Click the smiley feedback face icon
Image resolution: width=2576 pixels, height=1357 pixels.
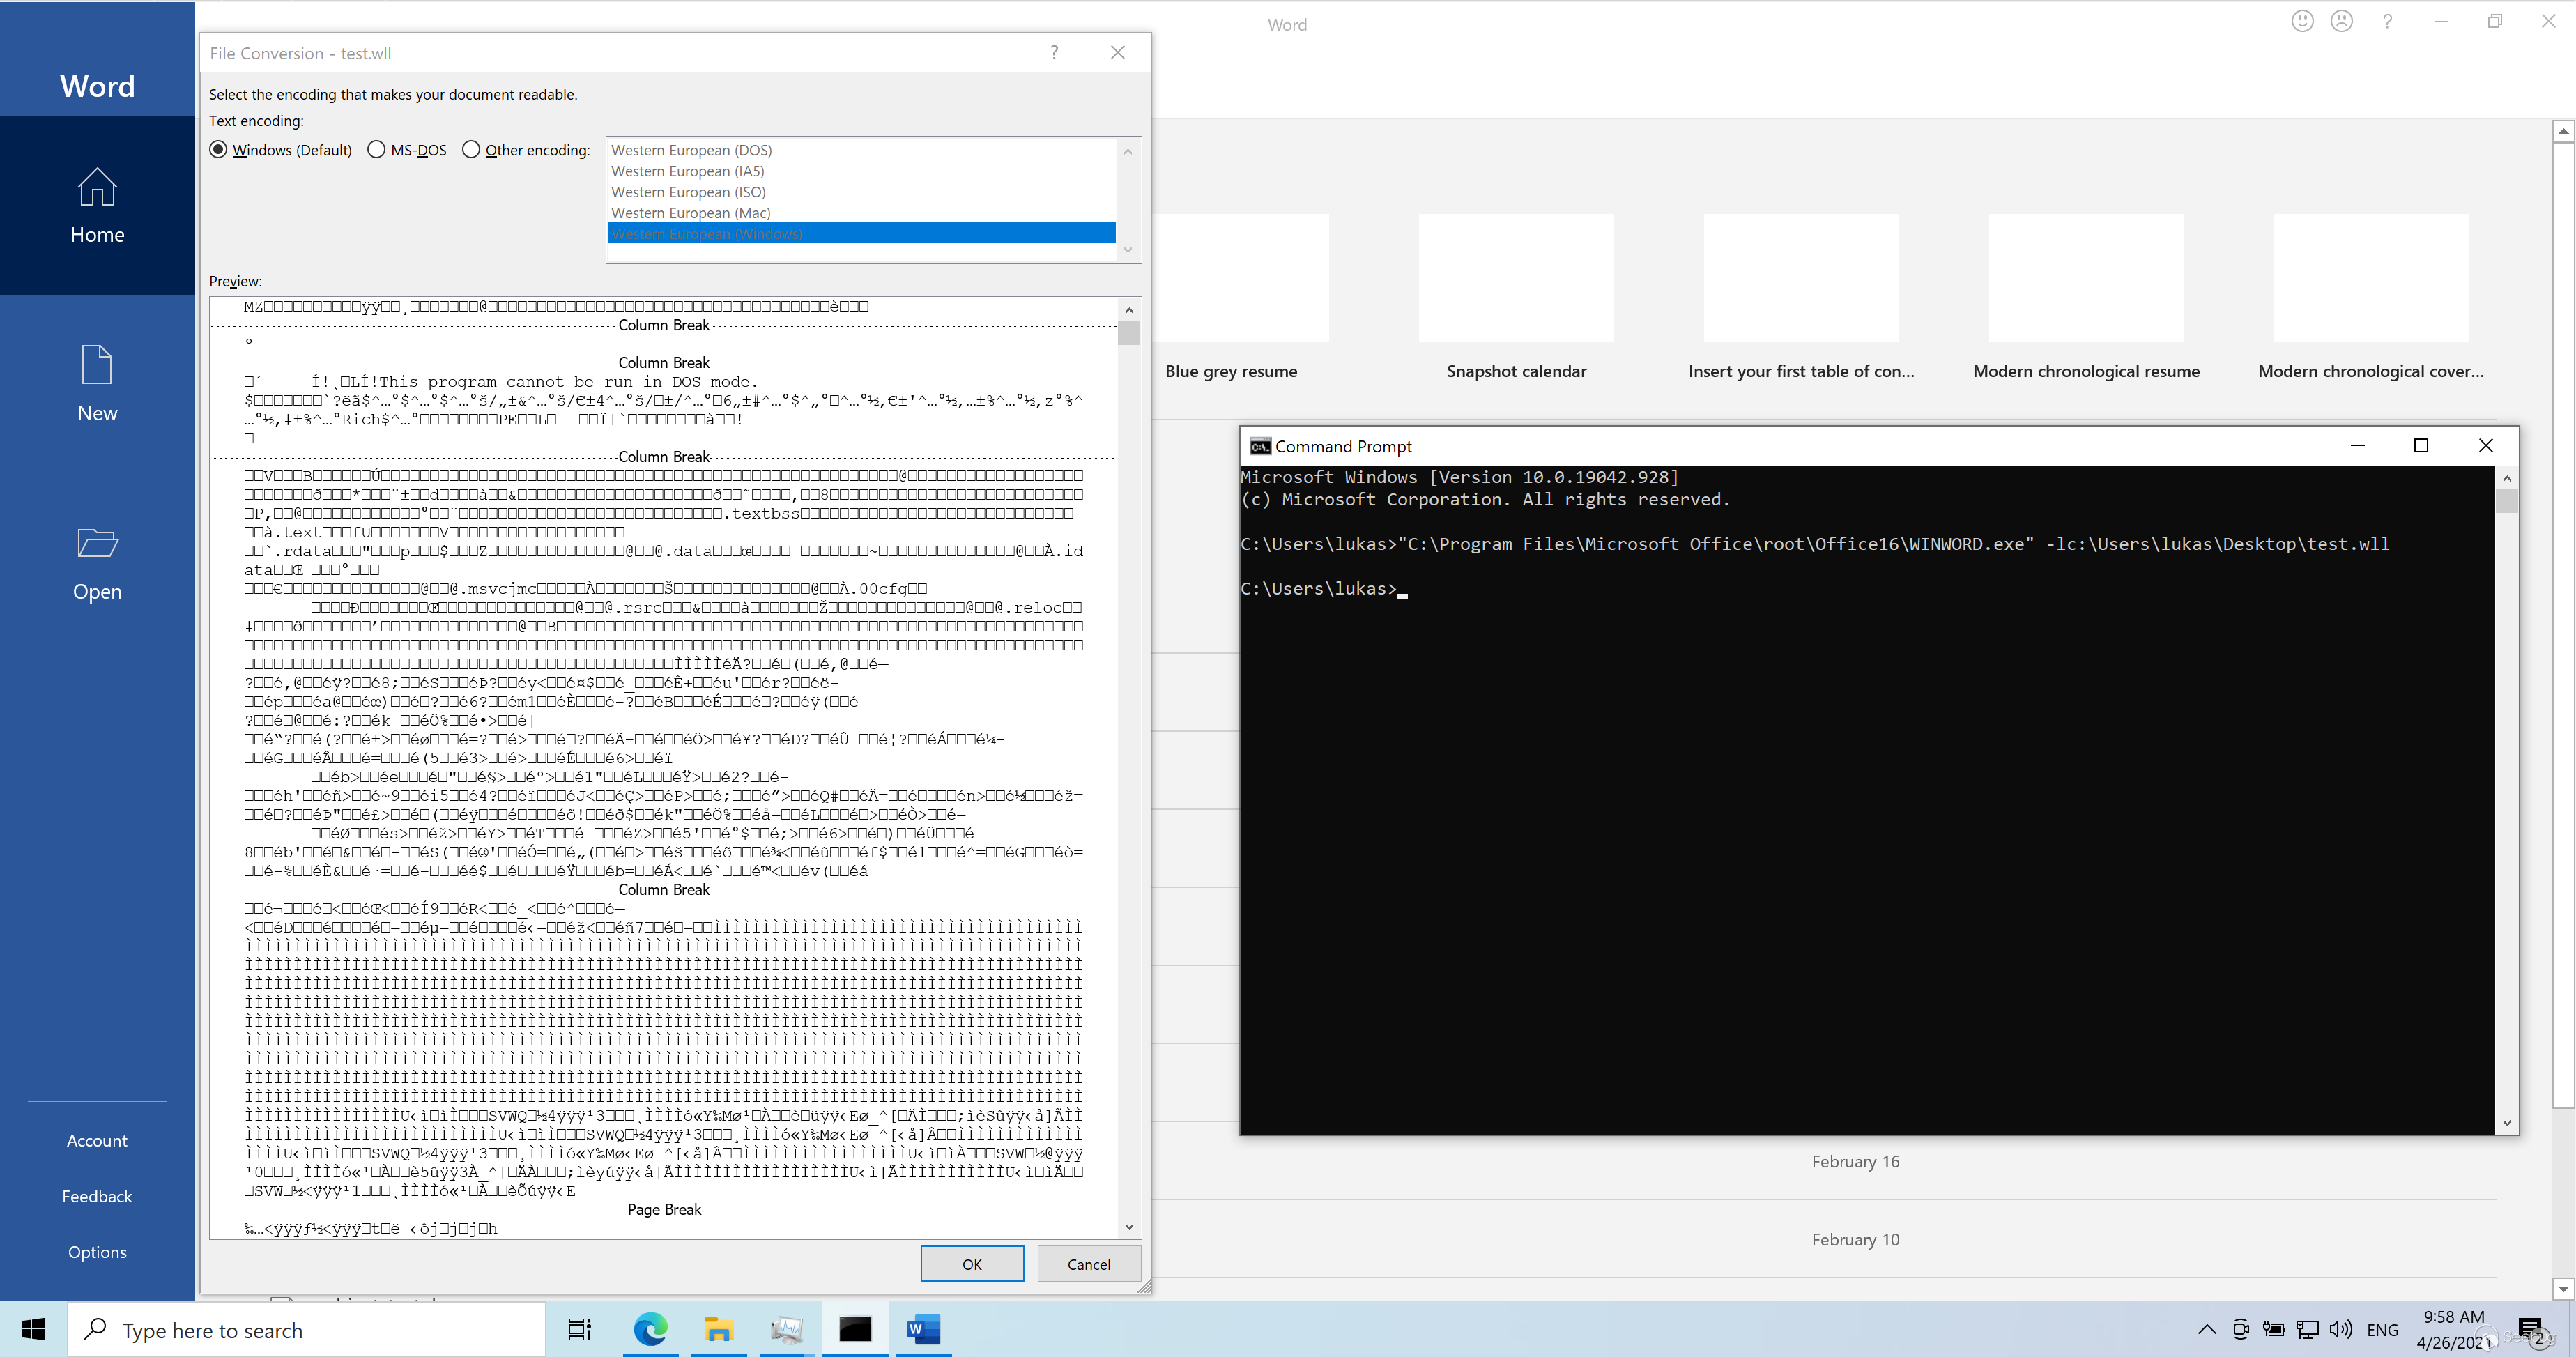[x=2302, y=22]
